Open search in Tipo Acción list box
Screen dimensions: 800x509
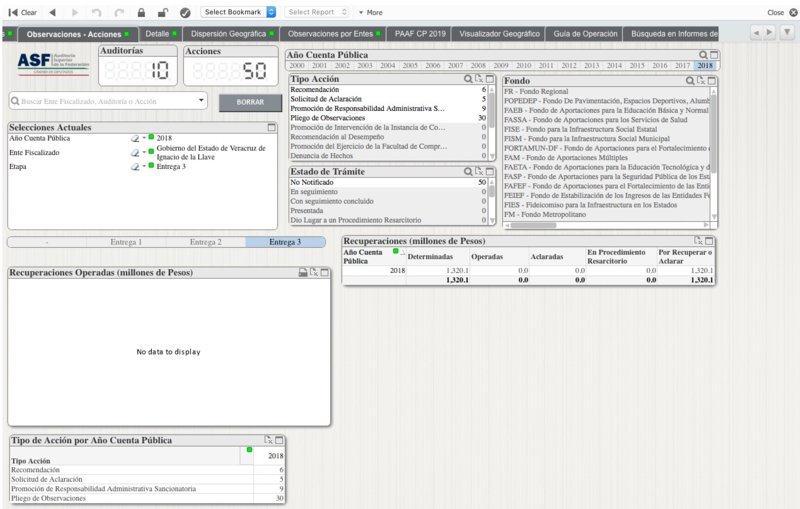(467, 79)
